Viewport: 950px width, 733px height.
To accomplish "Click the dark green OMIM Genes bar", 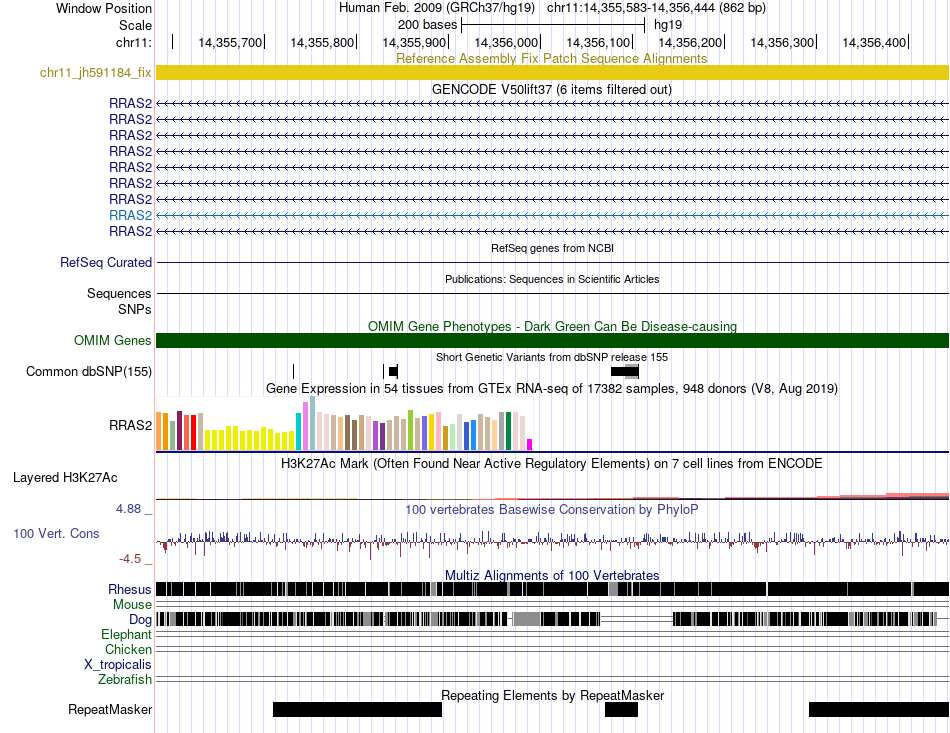I will click(x=552, y=340).
